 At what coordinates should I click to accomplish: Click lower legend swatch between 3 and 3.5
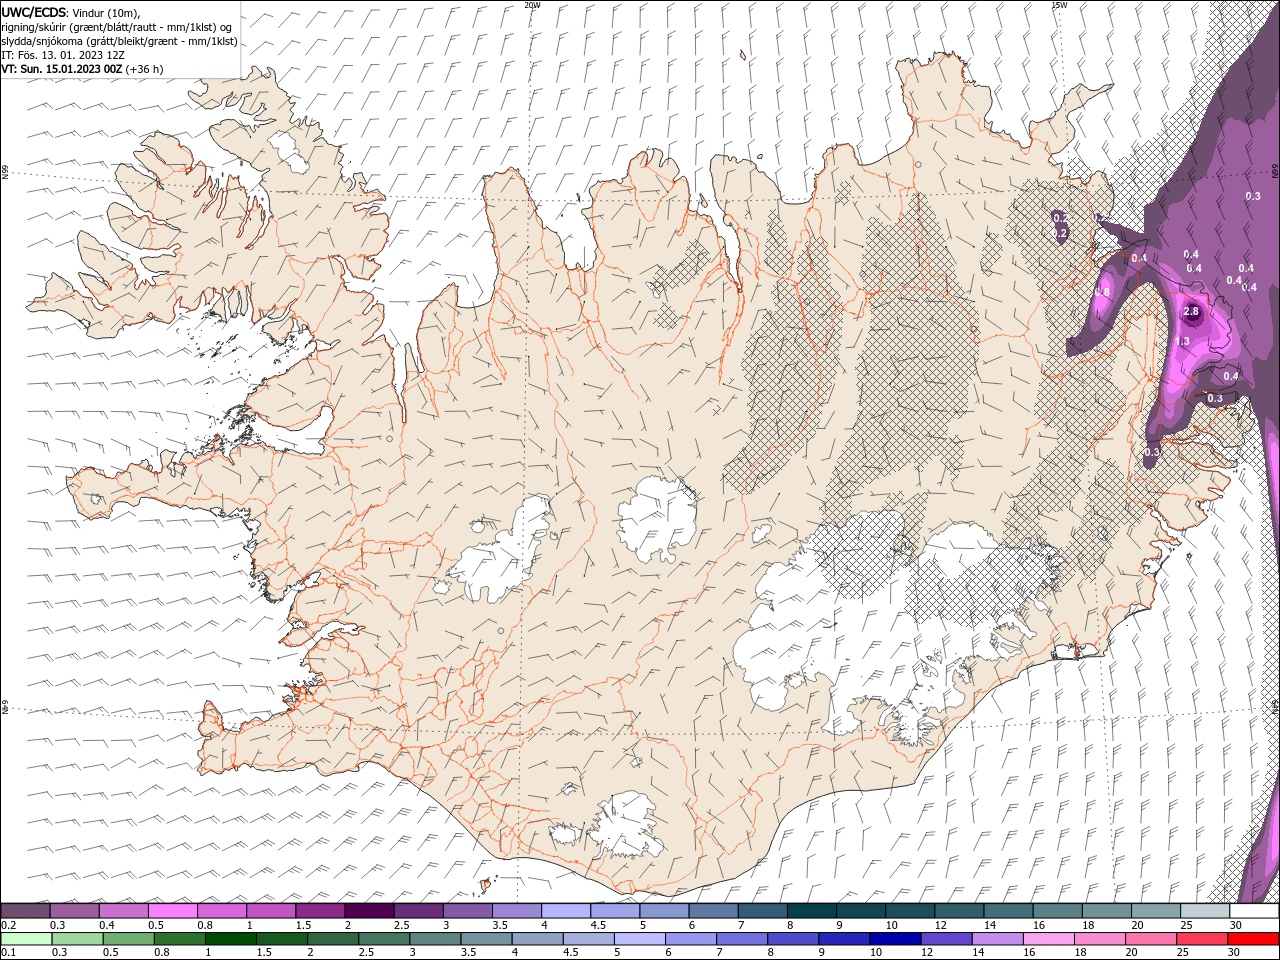(x=435, y=939)
